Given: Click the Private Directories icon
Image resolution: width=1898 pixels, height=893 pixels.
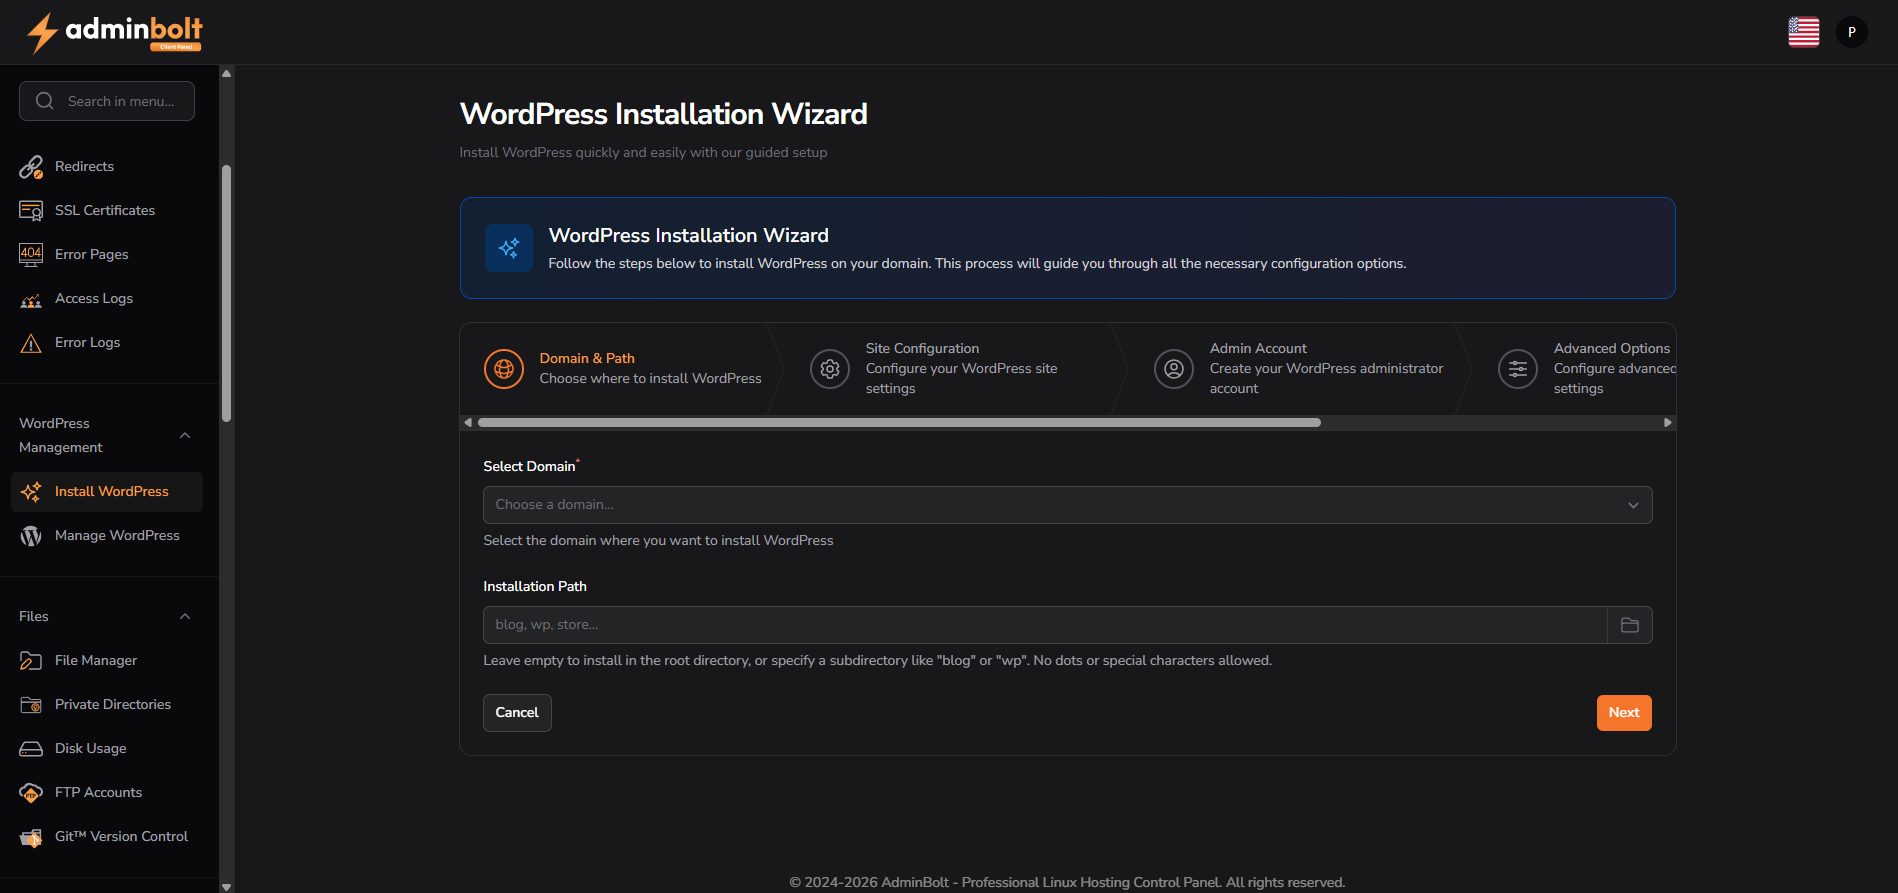Looking at the screenshot, I should click(x=31, y=705).
